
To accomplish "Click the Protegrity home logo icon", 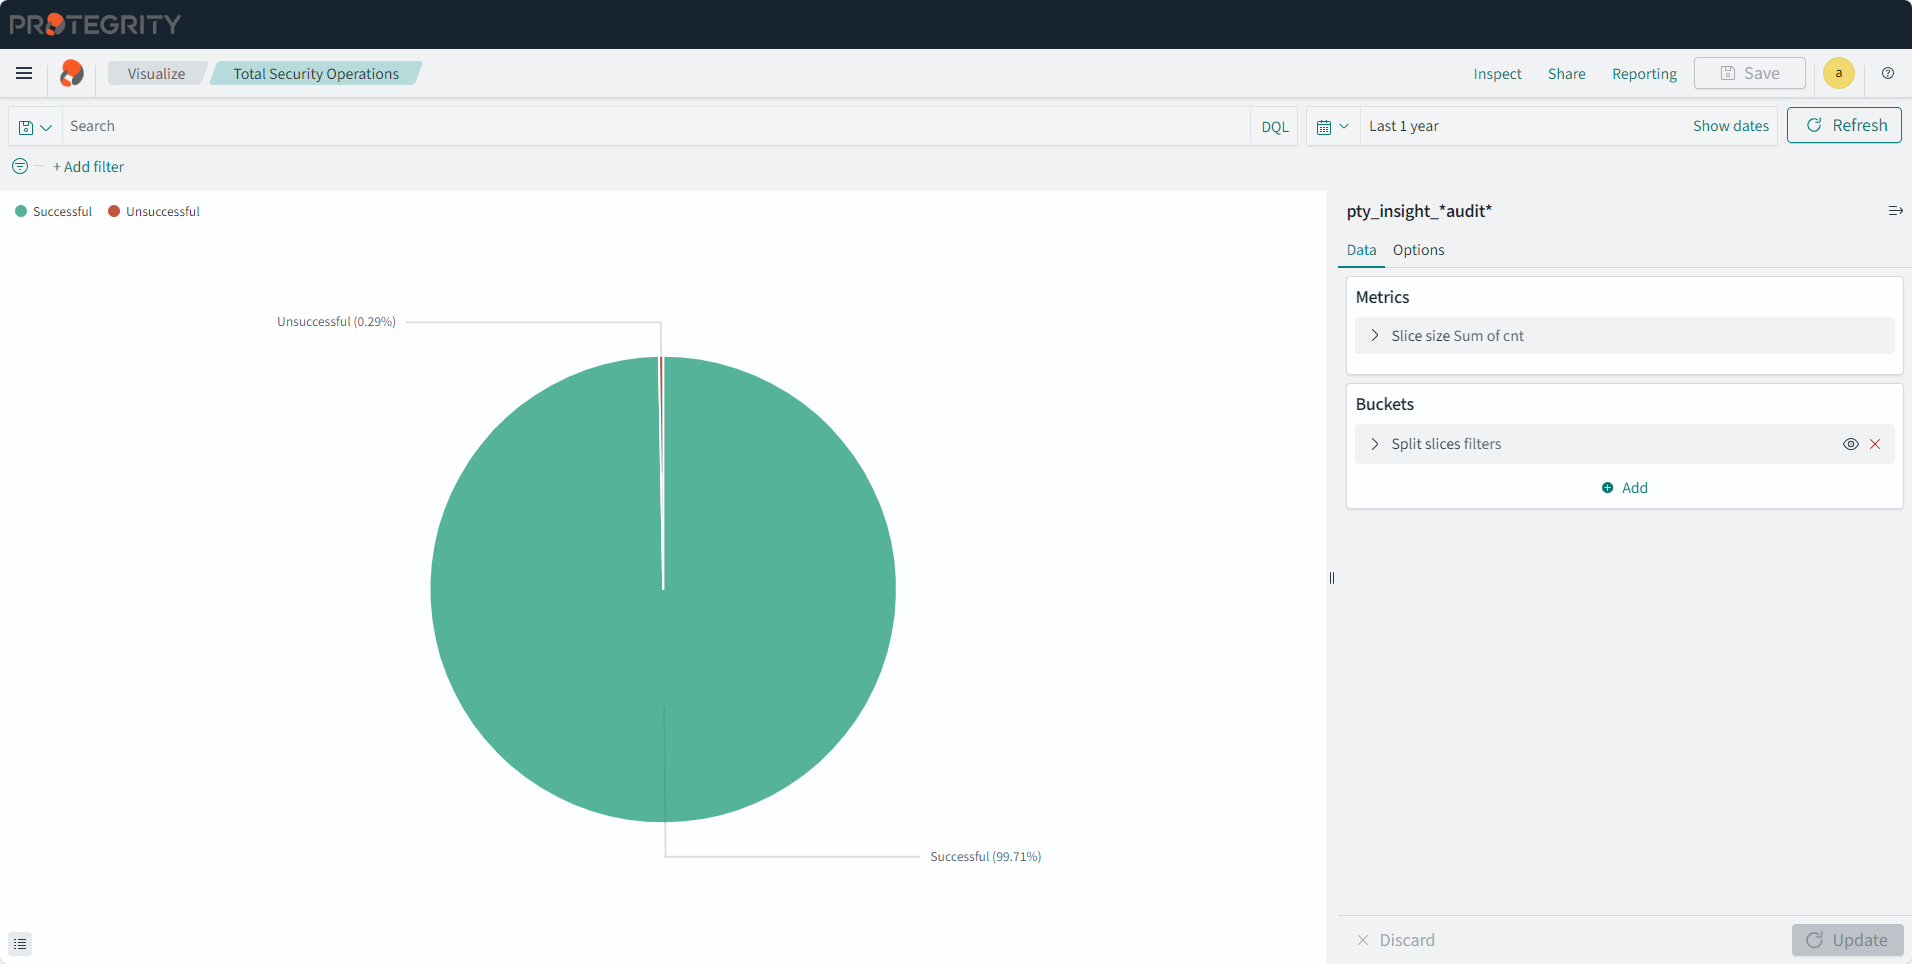I will click(x=72, y=73).
